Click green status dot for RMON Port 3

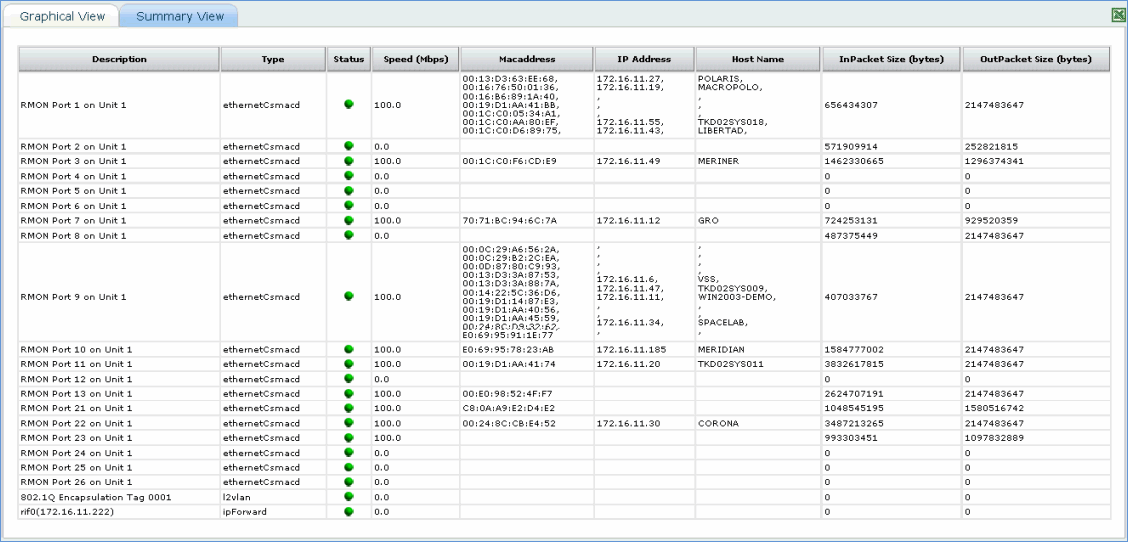(x=348, y=160)
